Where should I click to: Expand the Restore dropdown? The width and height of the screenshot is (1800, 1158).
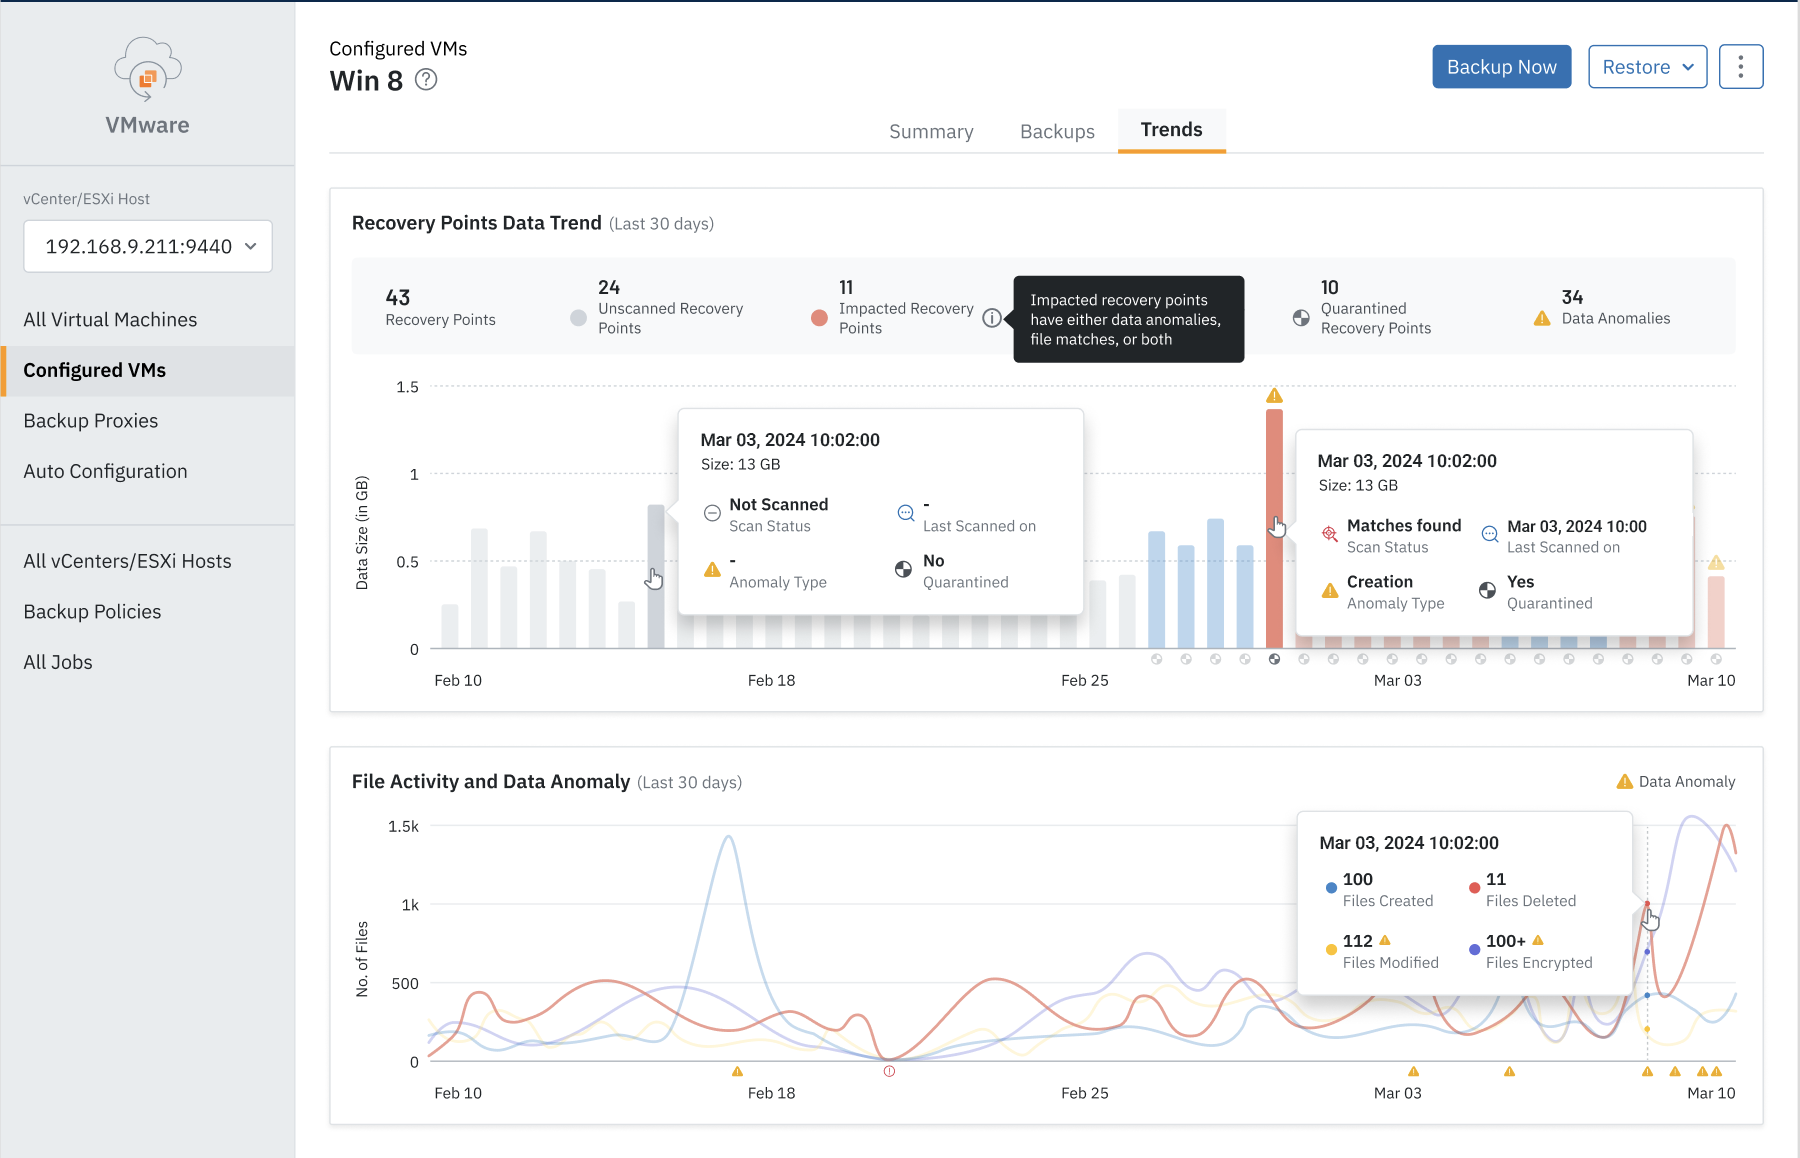click(1647, 66)
